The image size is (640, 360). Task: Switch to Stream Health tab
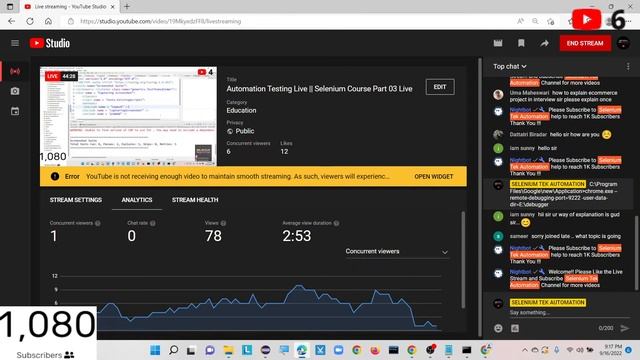pos(195,200)
